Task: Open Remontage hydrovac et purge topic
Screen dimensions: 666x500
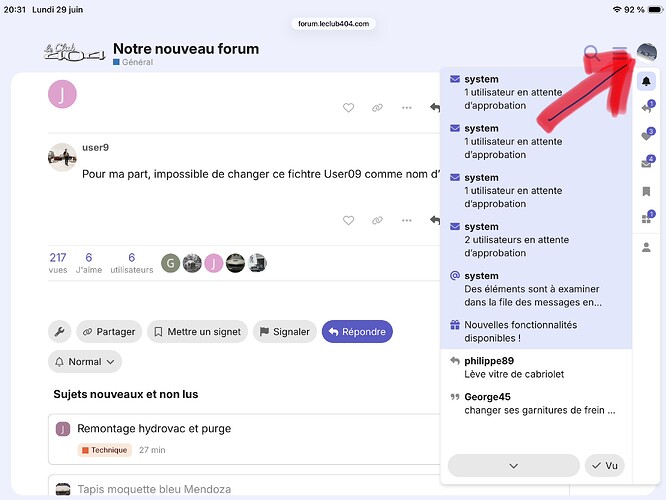Action: (154, 429)
